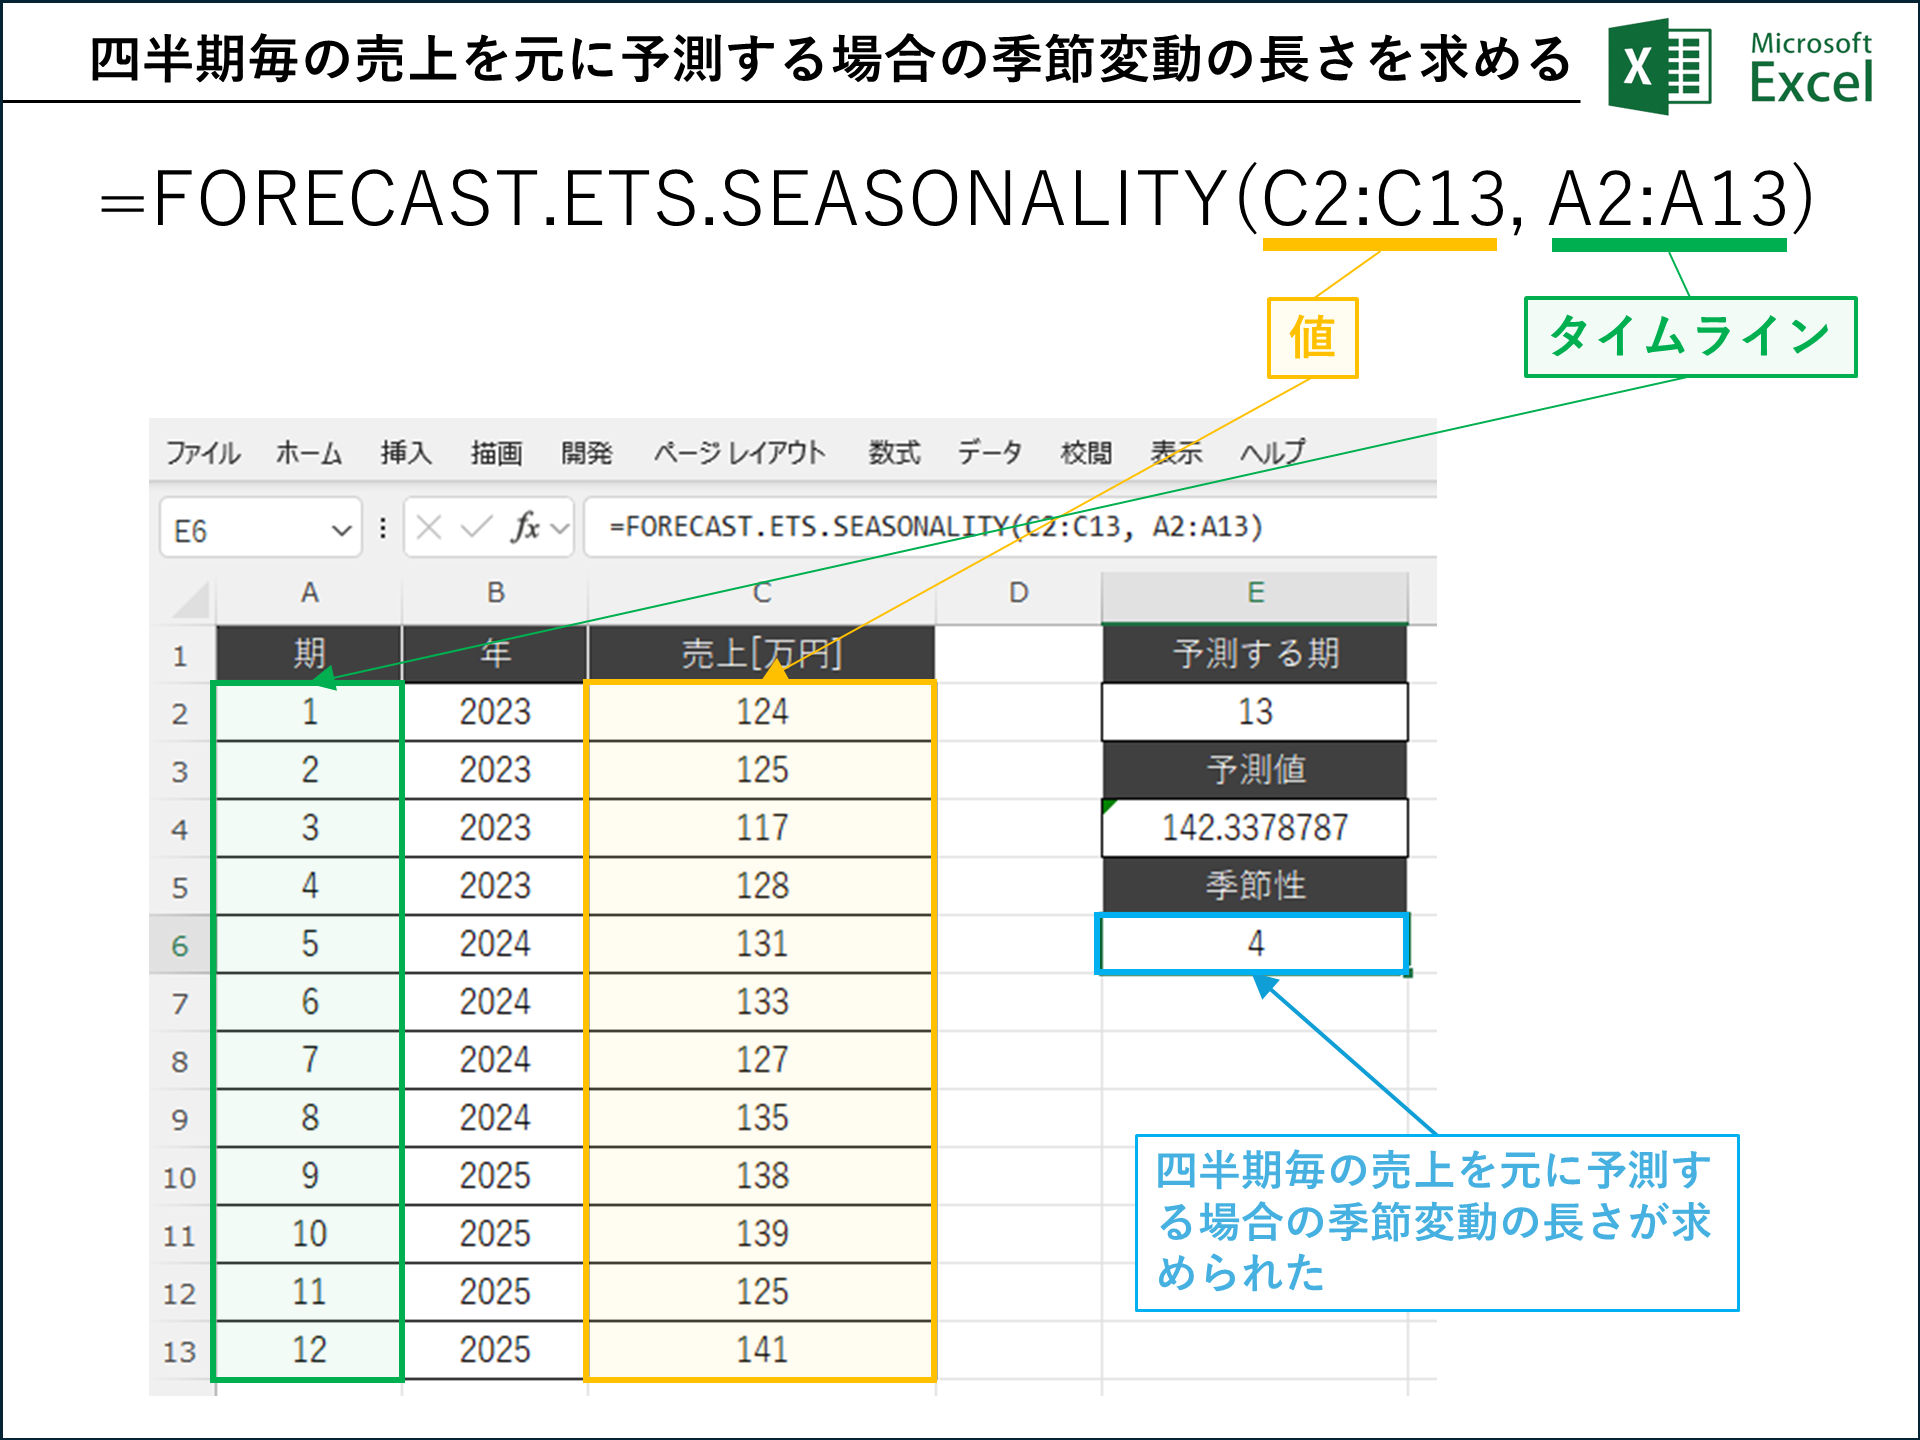The height and width of the screenshot is (1440, 1920).
Task: Click the Enter checkmark icon in formula bar
Action: click(478, 528)
